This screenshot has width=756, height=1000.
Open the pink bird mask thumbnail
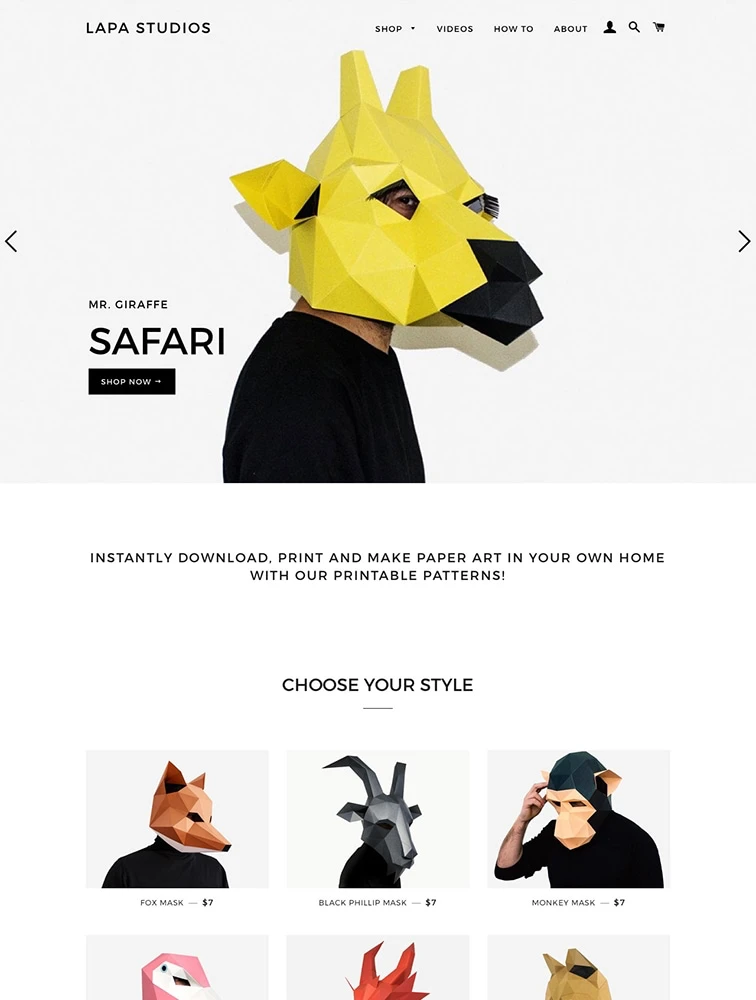(x=177, y=967)
